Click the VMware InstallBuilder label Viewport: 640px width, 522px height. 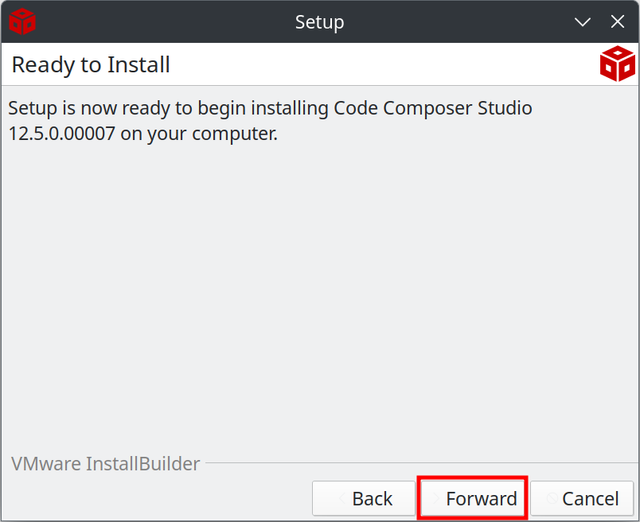[106, 464]
